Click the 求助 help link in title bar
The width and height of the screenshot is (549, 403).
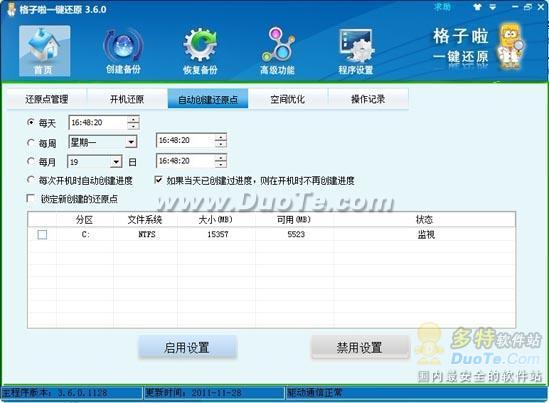[442, 7]
